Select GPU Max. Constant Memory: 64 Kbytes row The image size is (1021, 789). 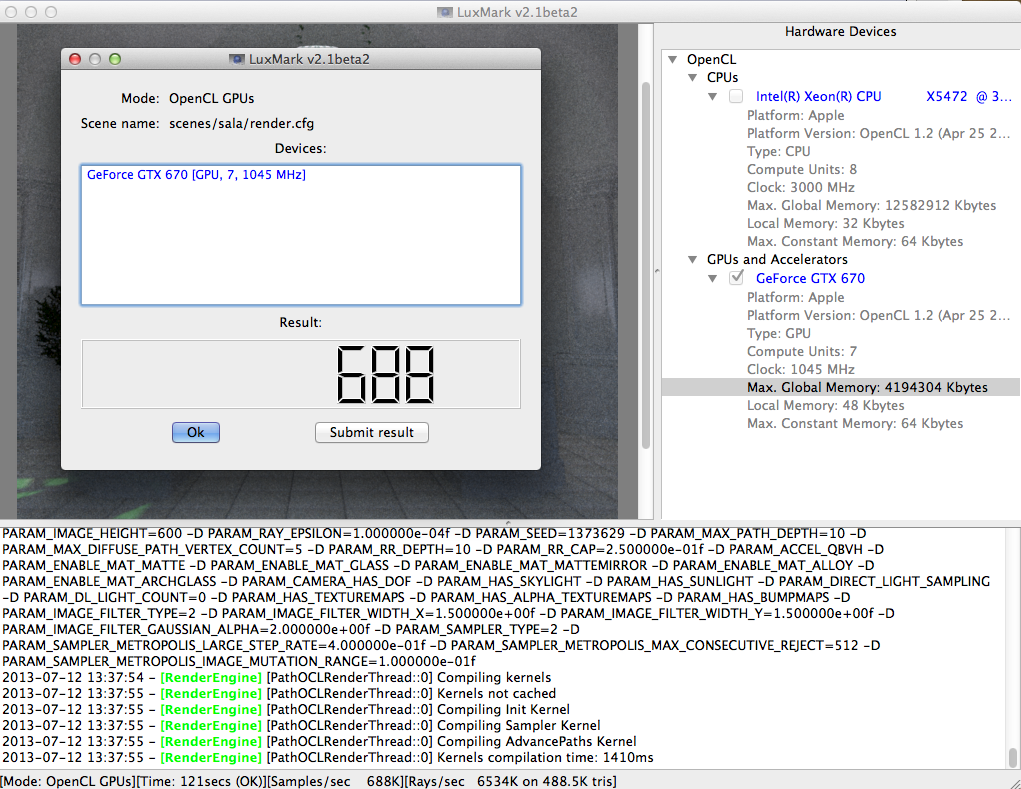point(855,423)
